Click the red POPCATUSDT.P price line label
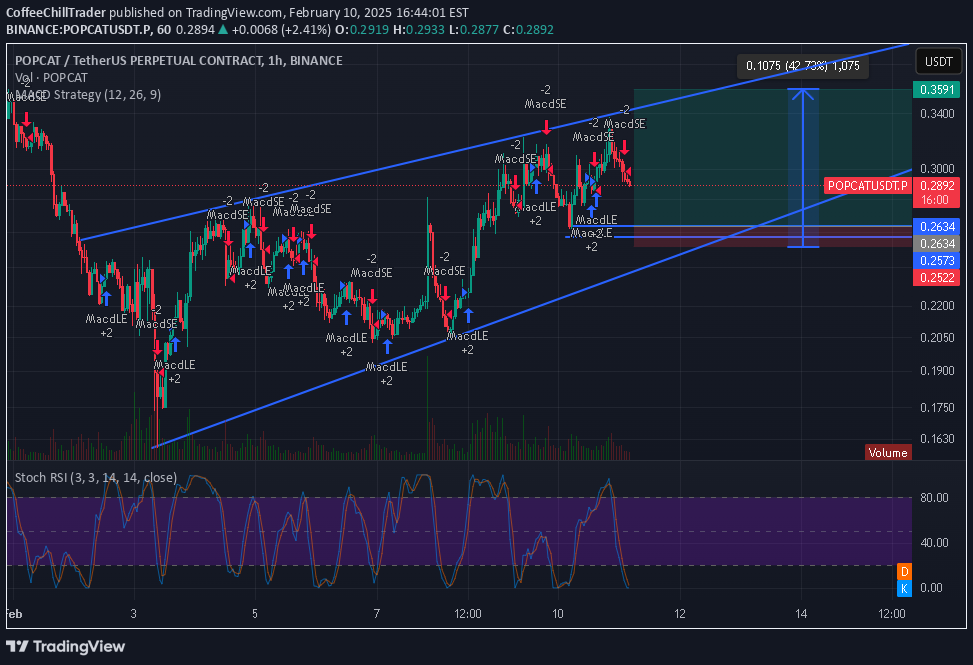The height and width of the screenshot is (665, 973). pos(868,185)
